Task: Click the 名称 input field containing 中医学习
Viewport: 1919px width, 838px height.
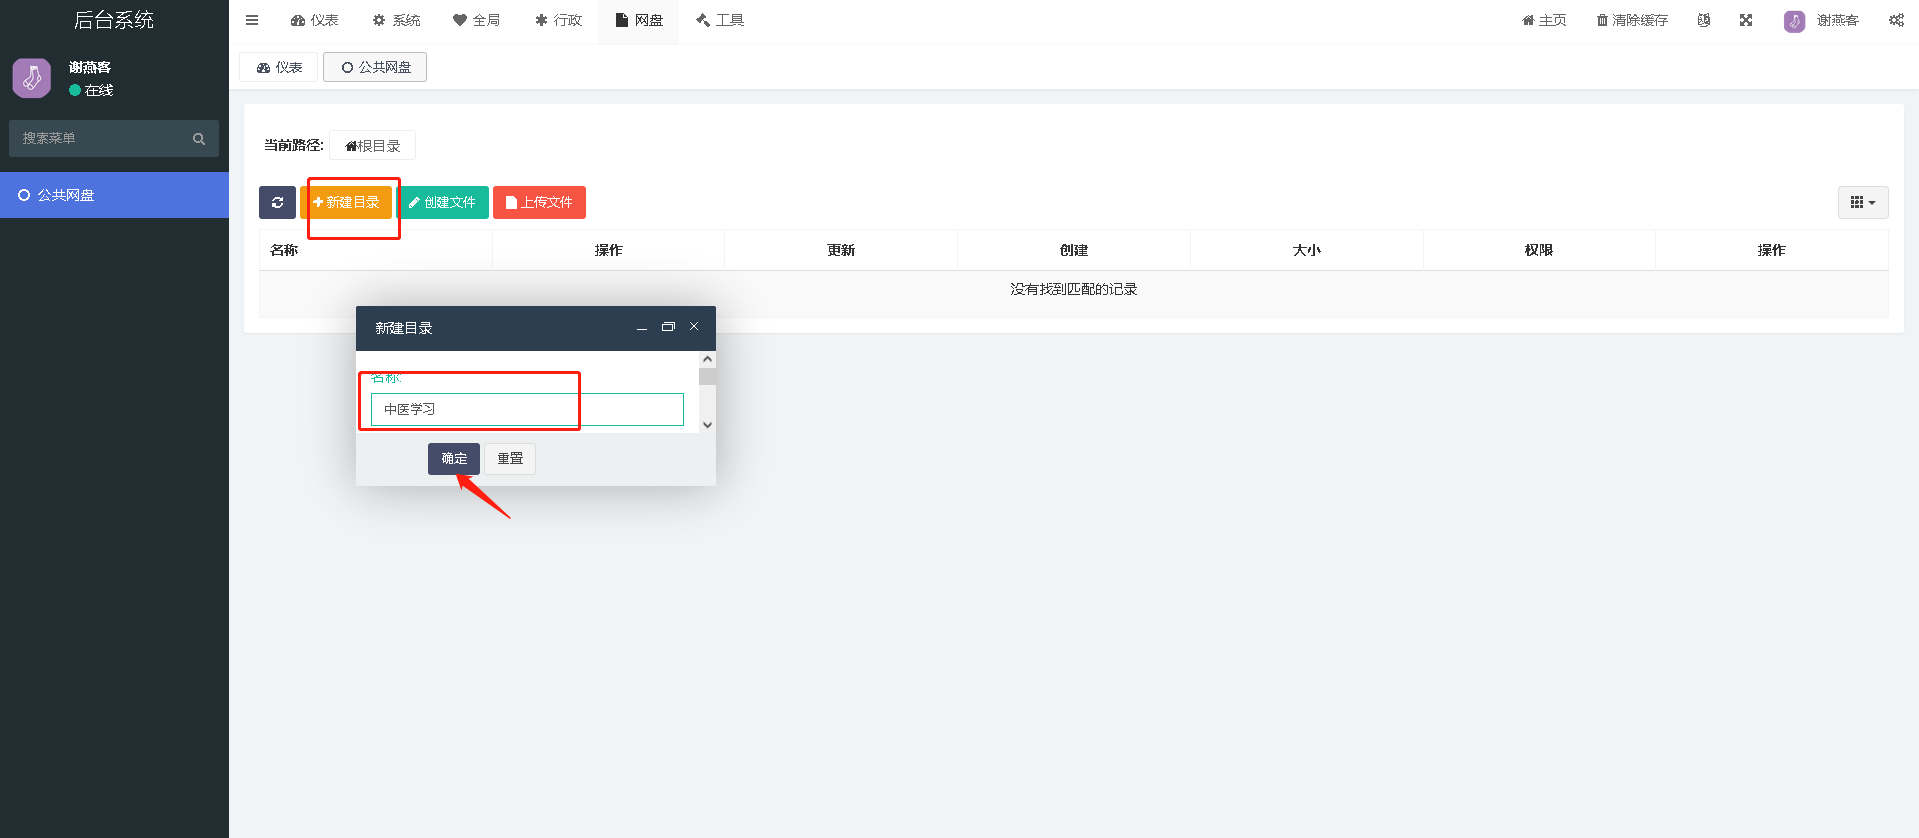Action: coord(527,409)
